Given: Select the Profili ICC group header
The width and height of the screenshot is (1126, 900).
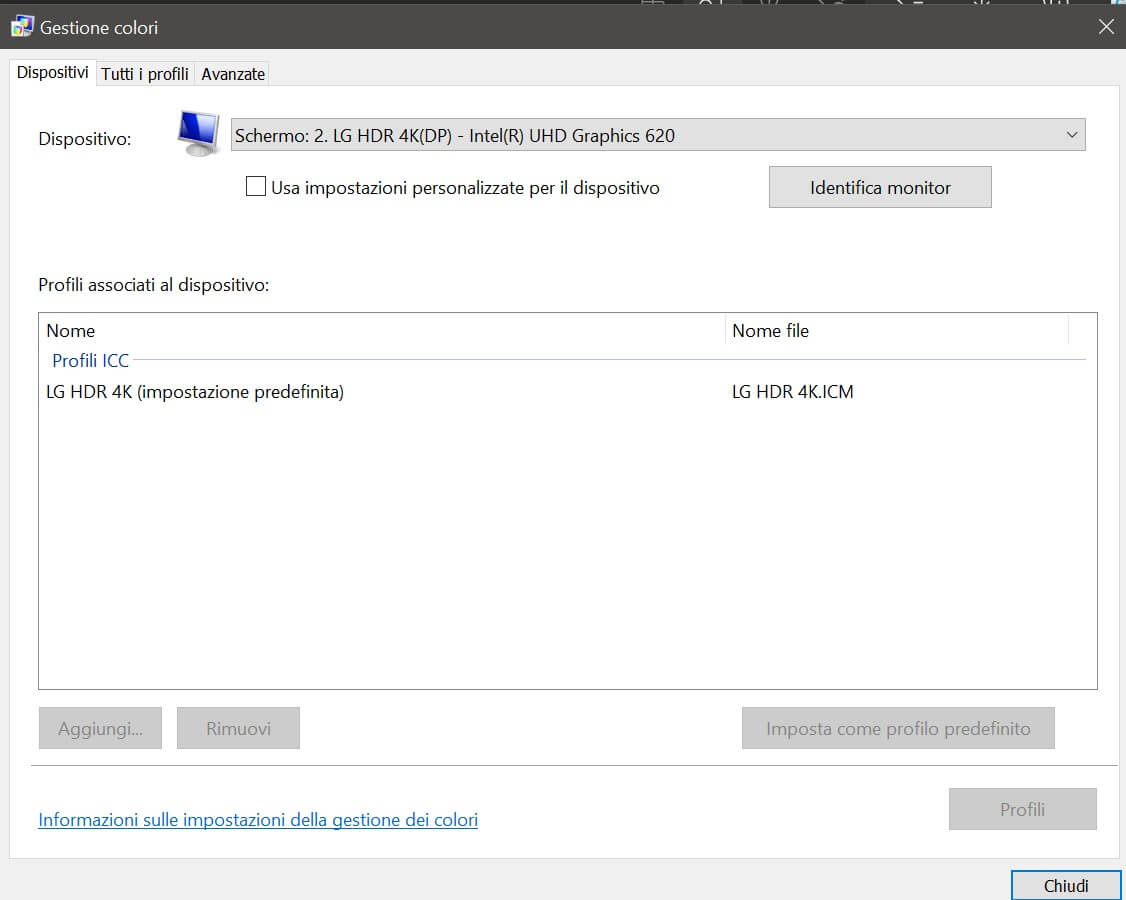Looking at the screenshot, I should click(x=90, y=360).
